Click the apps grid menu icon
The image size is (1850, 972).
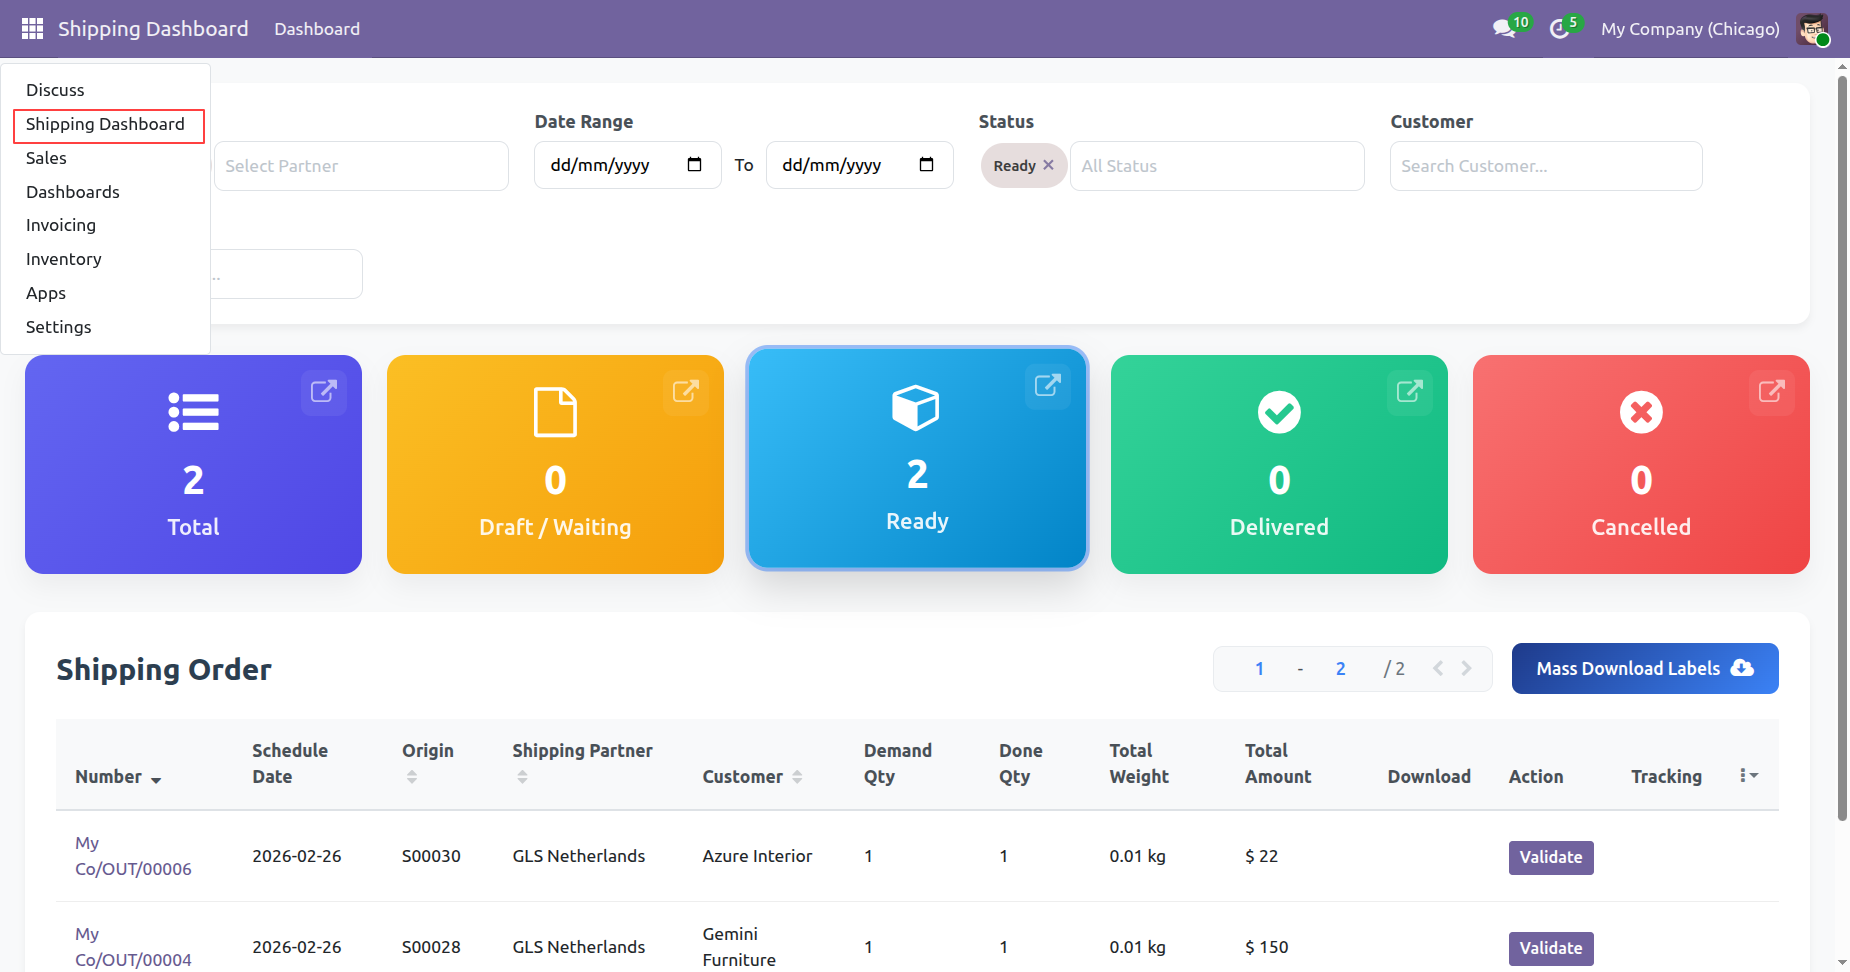coord(32,29)
